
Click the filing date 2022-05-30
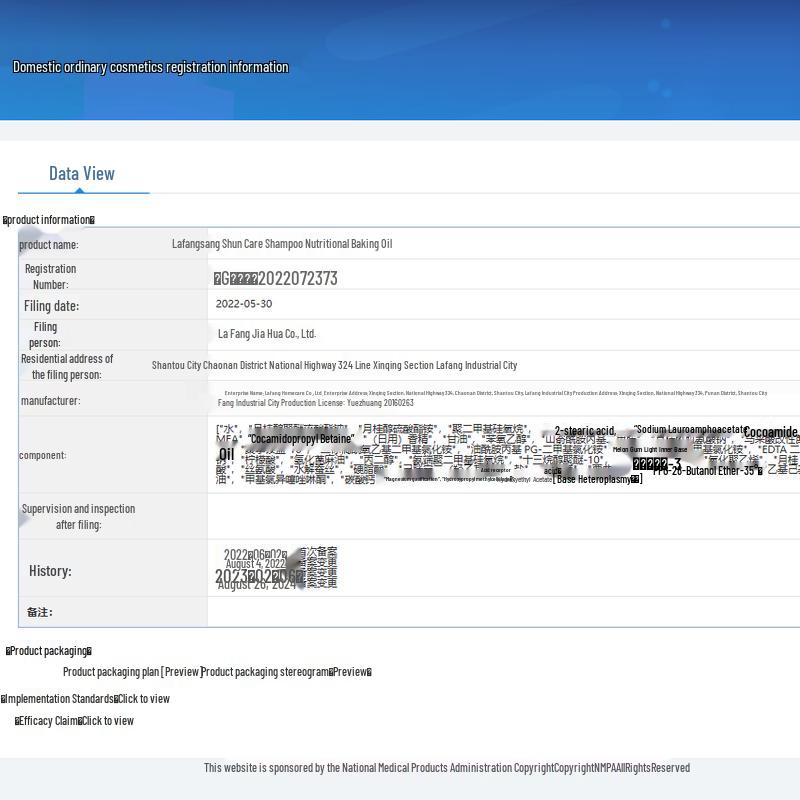[244, 304]
